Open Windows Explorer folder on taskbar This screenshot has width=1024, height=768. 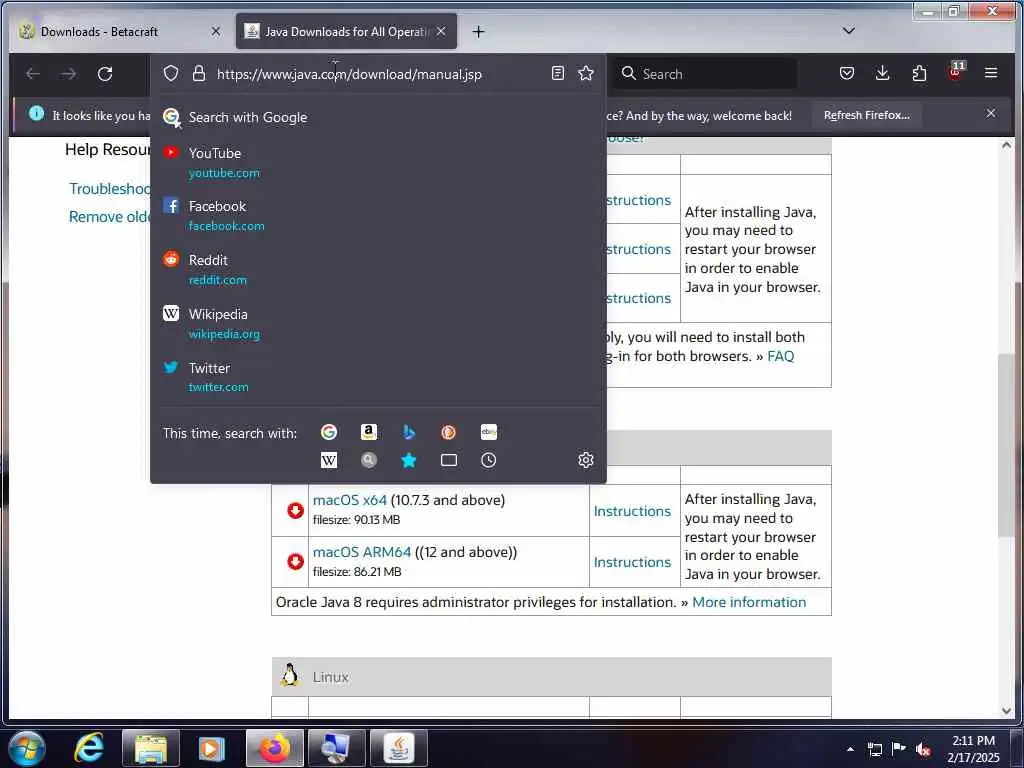point(151,748)
